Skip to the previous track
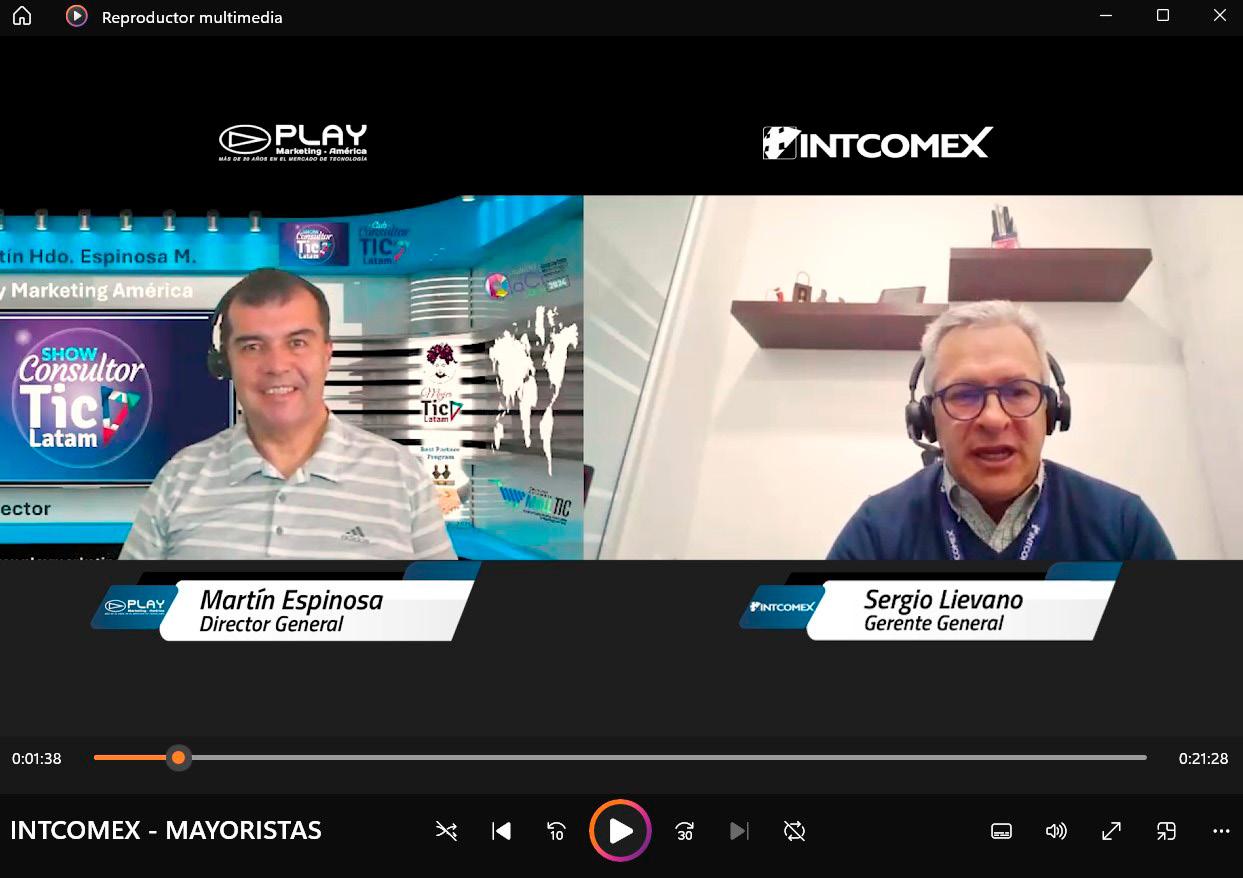The image size is (1243, 878). pyautogui.click(x=502, y=831)
